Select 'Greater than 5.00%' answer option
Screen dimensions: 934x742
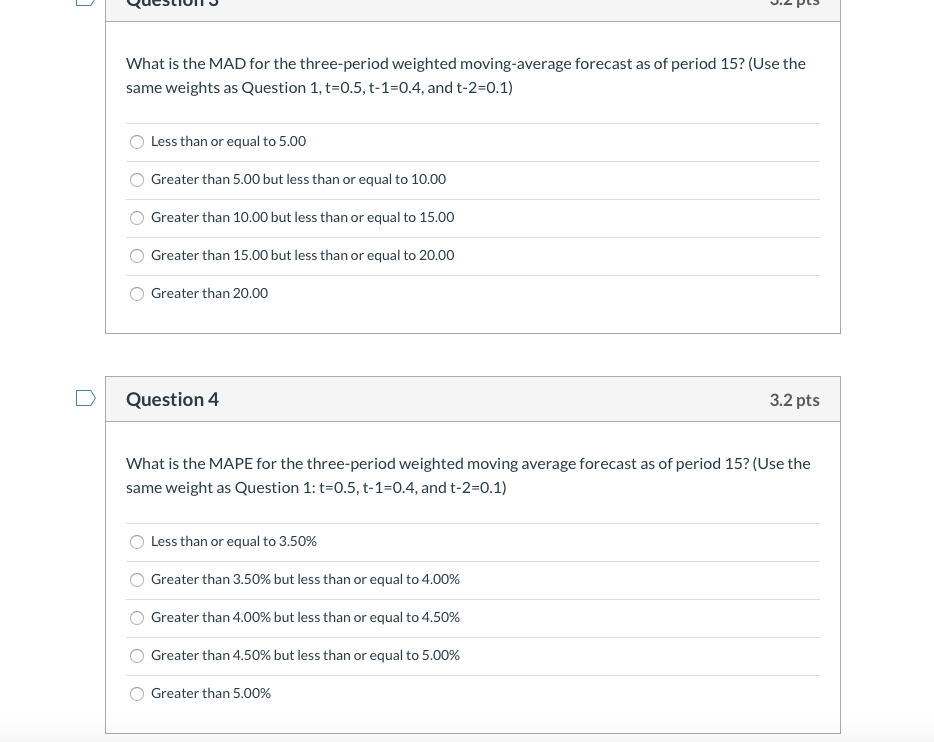coord(137,694)
